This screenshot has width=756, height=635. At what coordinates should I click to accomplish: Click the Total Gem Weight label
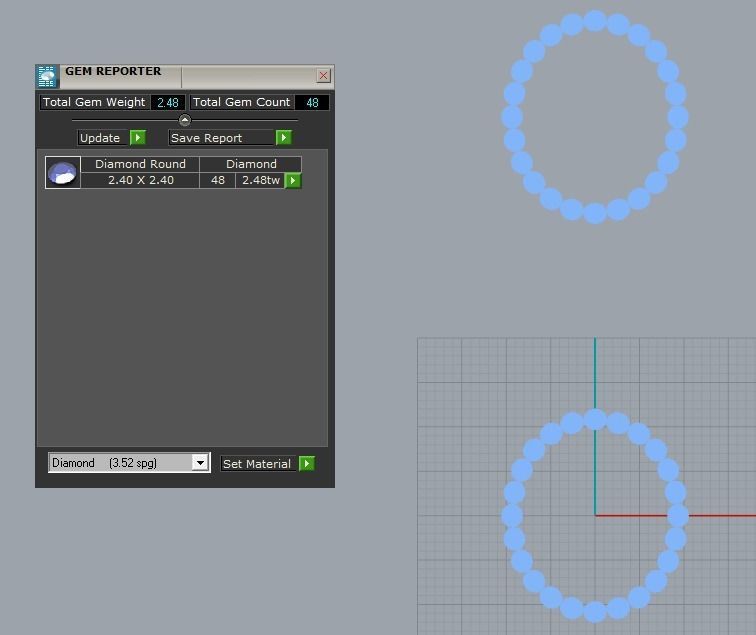pyautogui.click(x=94, y=102)
